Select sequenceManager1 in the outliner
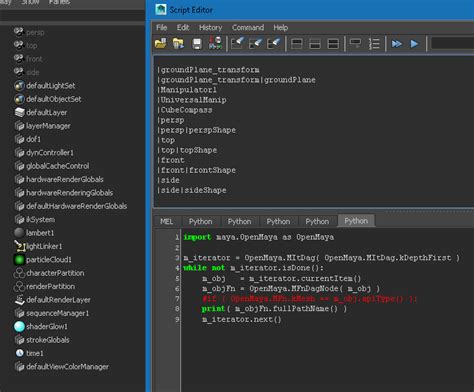474x392 pixels. (57, 313)
